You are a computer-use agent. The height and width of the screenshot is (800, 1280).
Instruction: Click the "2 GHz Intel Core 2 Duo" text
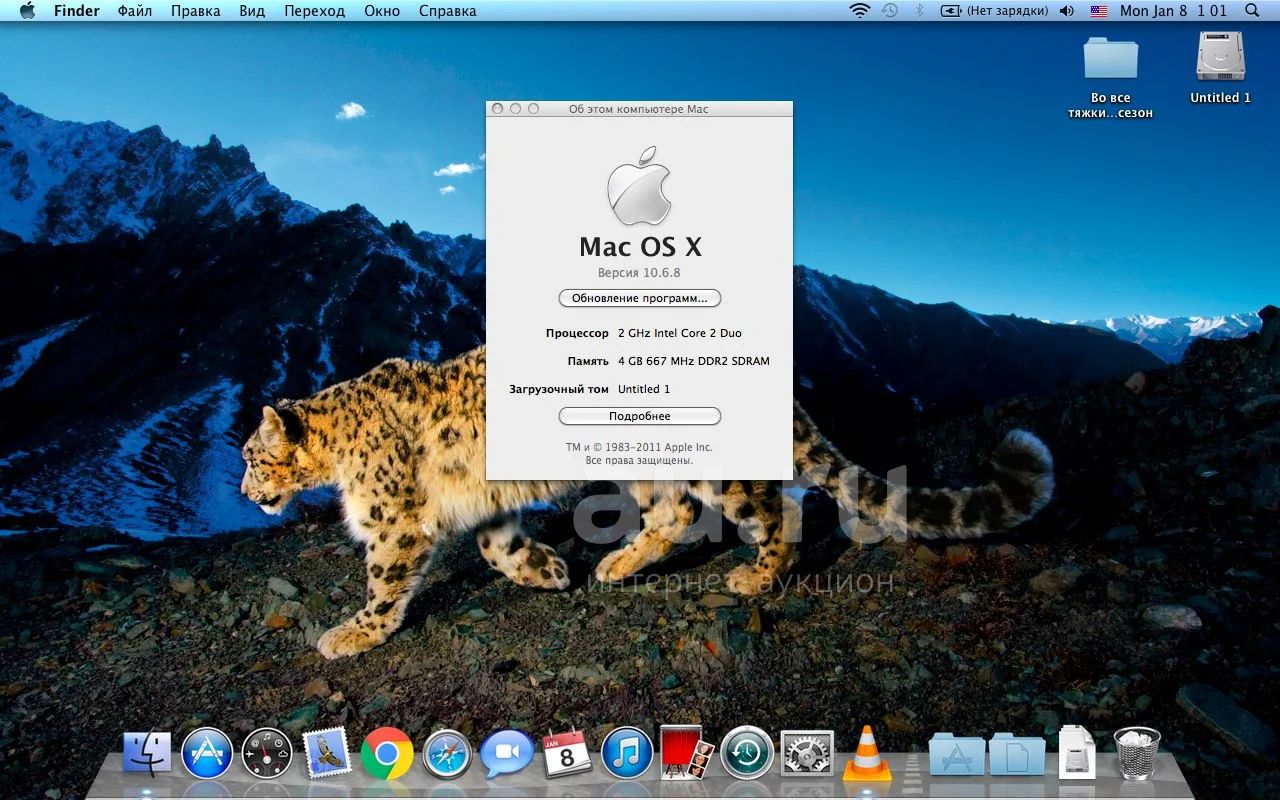coord(680,333)
